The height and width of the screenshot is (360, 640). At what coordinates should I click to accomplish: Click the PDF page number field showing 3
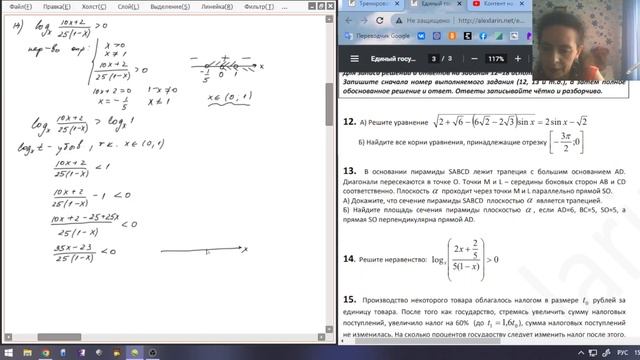coord(433,59)
